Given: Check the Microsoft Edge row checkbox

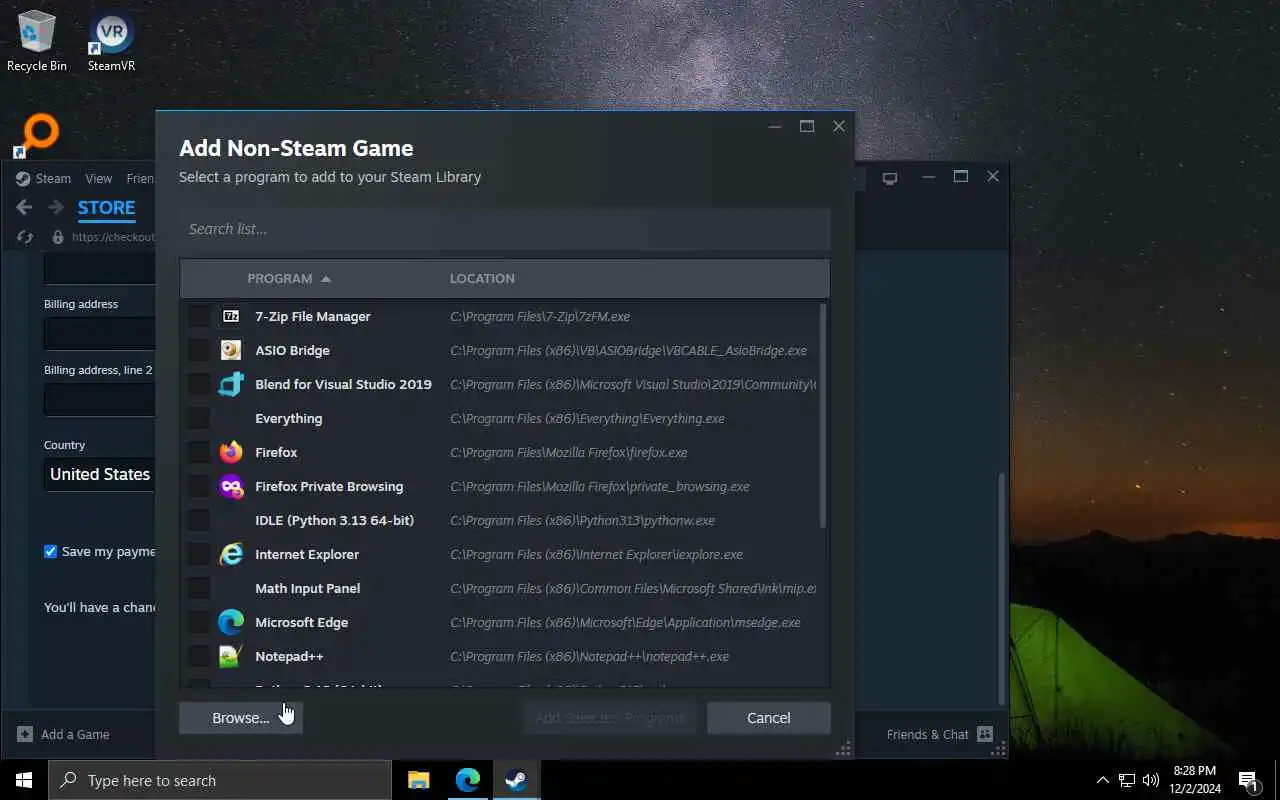Looking at the screenshot, I should [199, 622].
